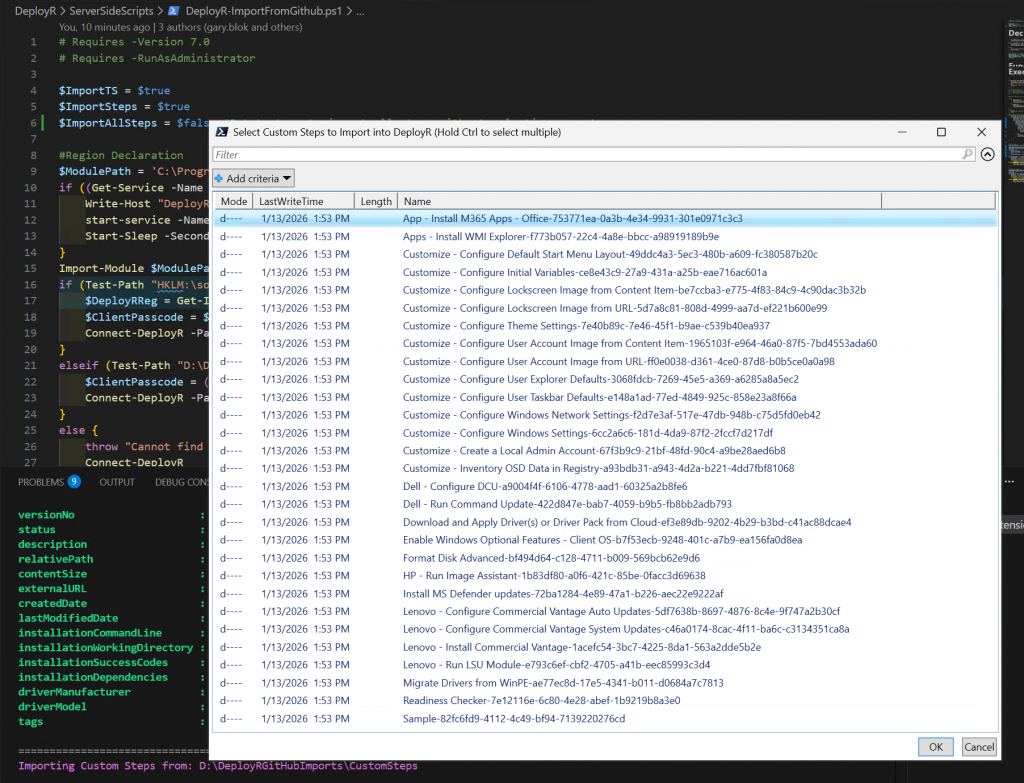Switch to the OUTPUT panel tab
This screenshot has height=783, width=1024.
pos(117,482)
